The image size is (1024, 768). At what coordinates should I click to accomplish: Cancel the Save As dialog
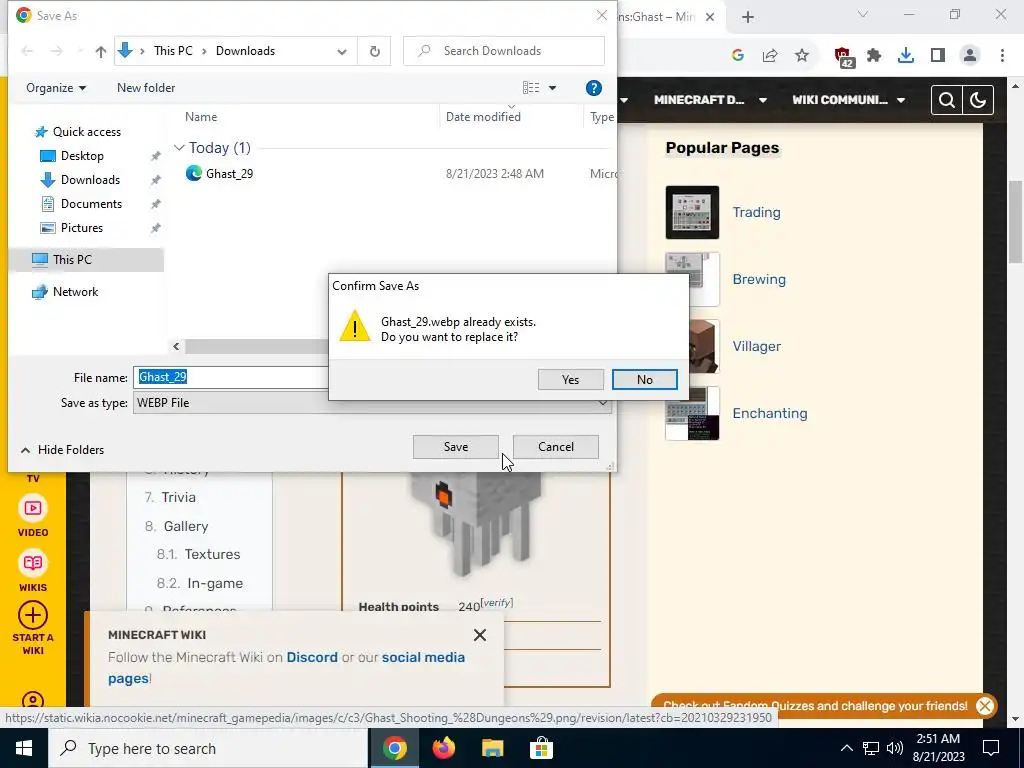556,447
